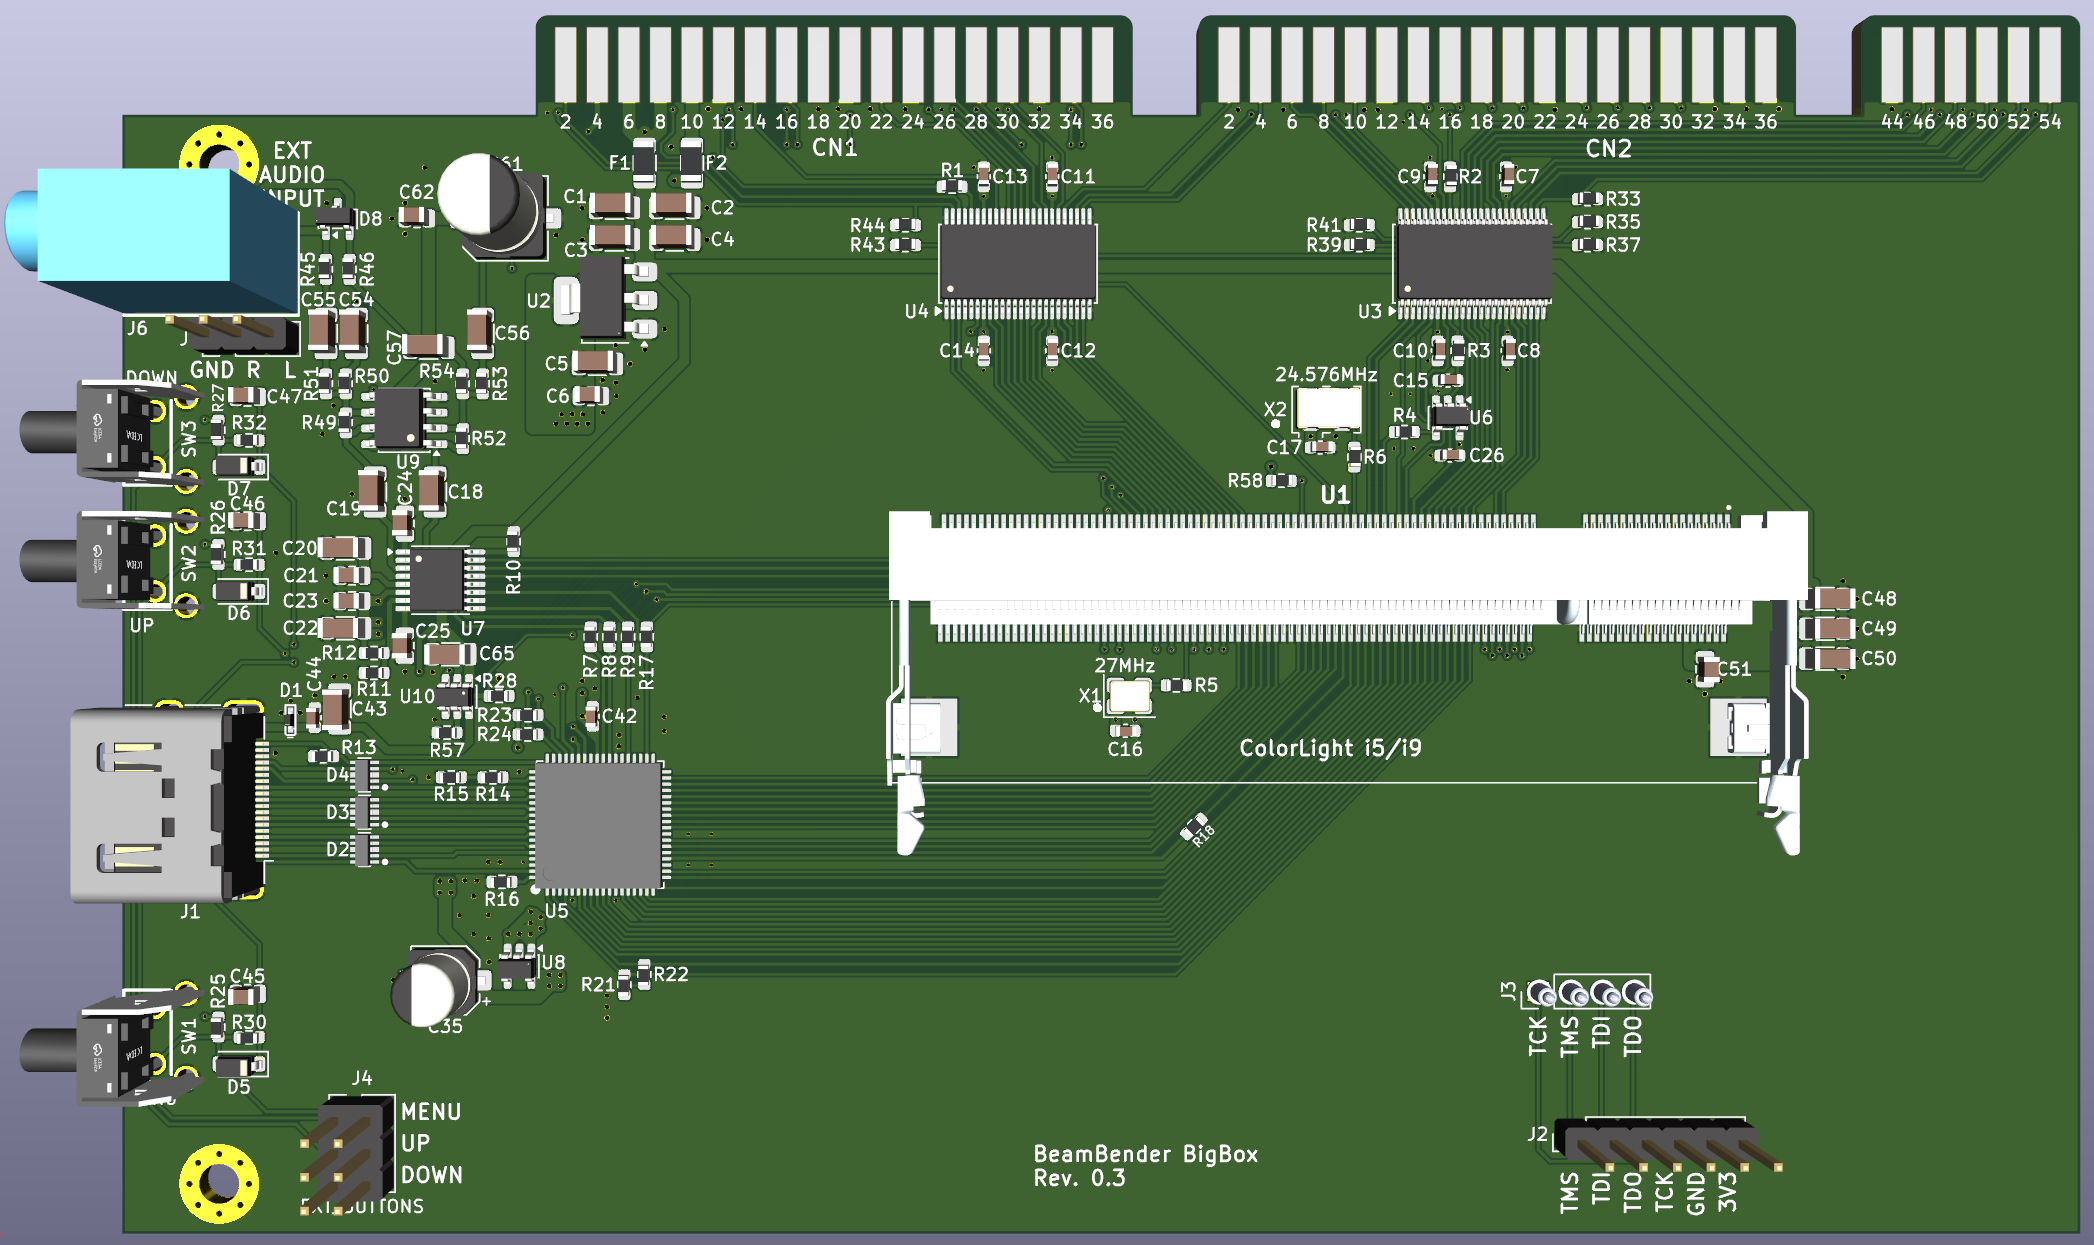Click the 'MENU' label near J4
The height and width of the screenshot is (1245, 2094).
click(x=431, y=1112)
